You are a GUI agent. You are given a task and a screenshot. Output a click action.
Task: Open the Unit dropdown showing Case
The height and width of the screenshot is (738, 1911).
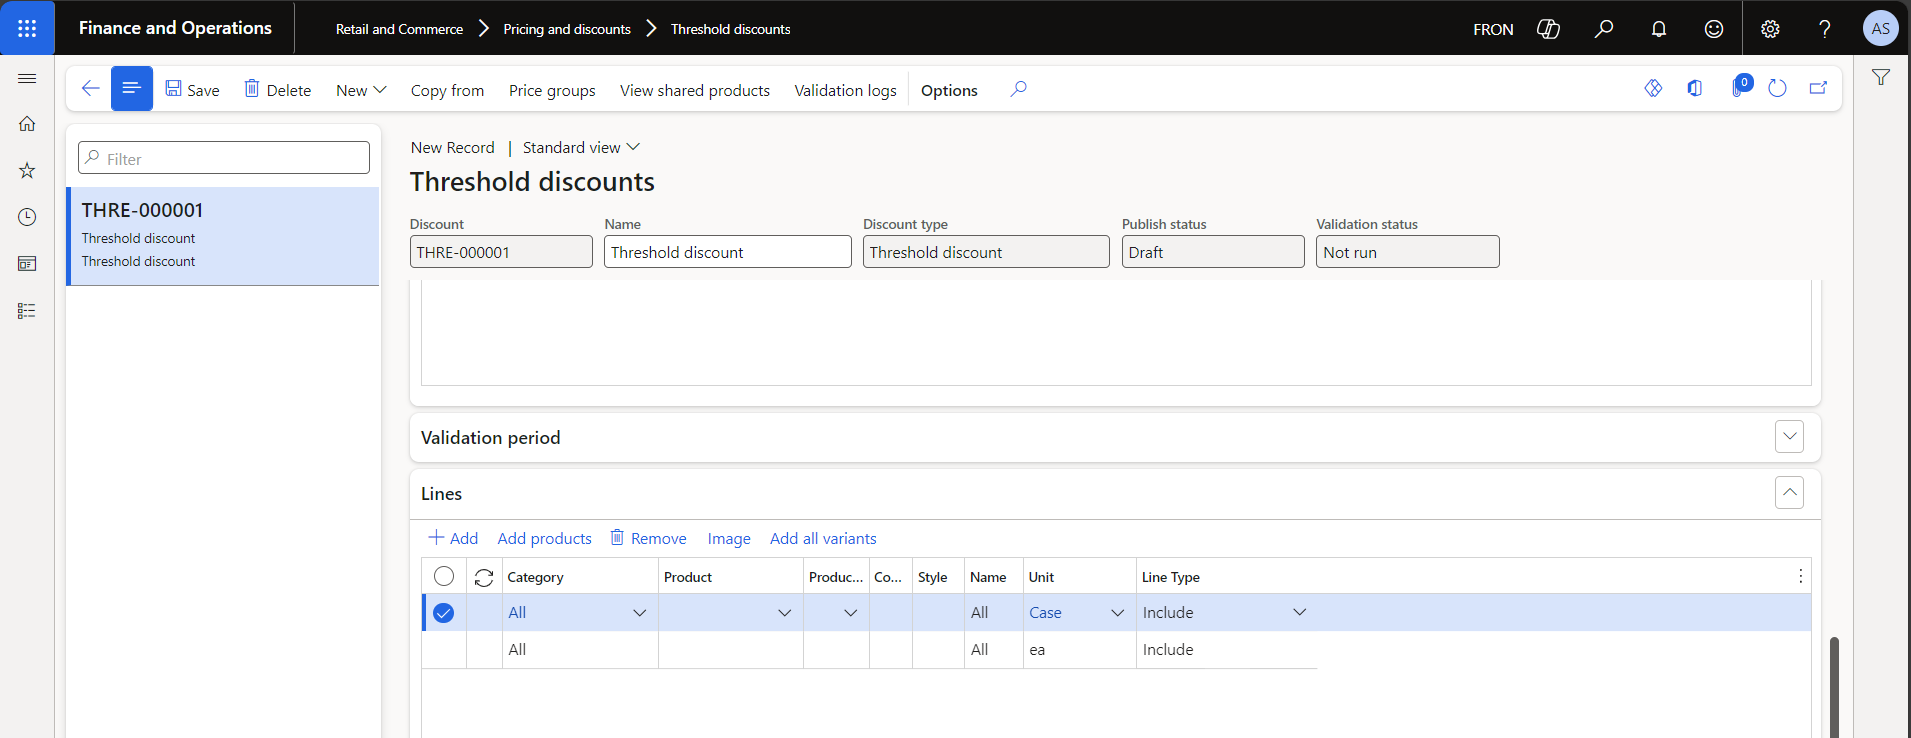click(1117, 613)
